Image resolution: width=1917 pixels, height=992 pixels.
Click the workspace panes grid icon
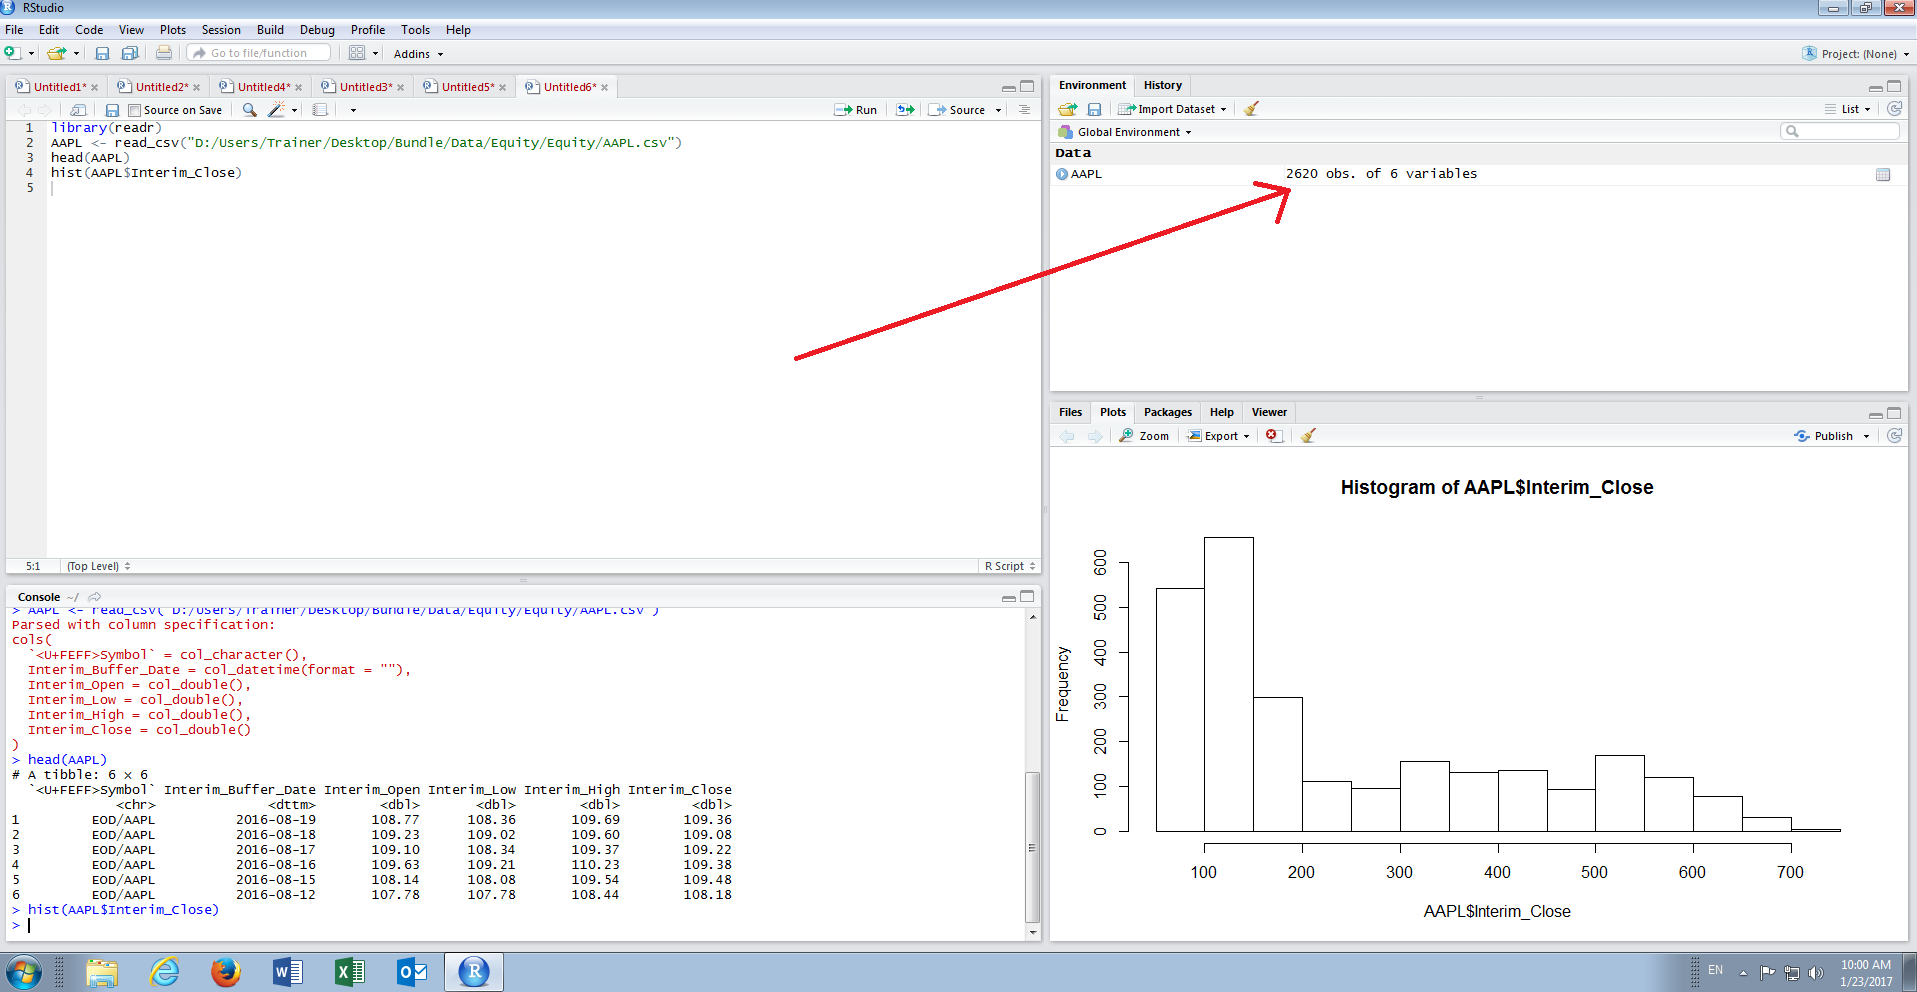coord(357,53)
